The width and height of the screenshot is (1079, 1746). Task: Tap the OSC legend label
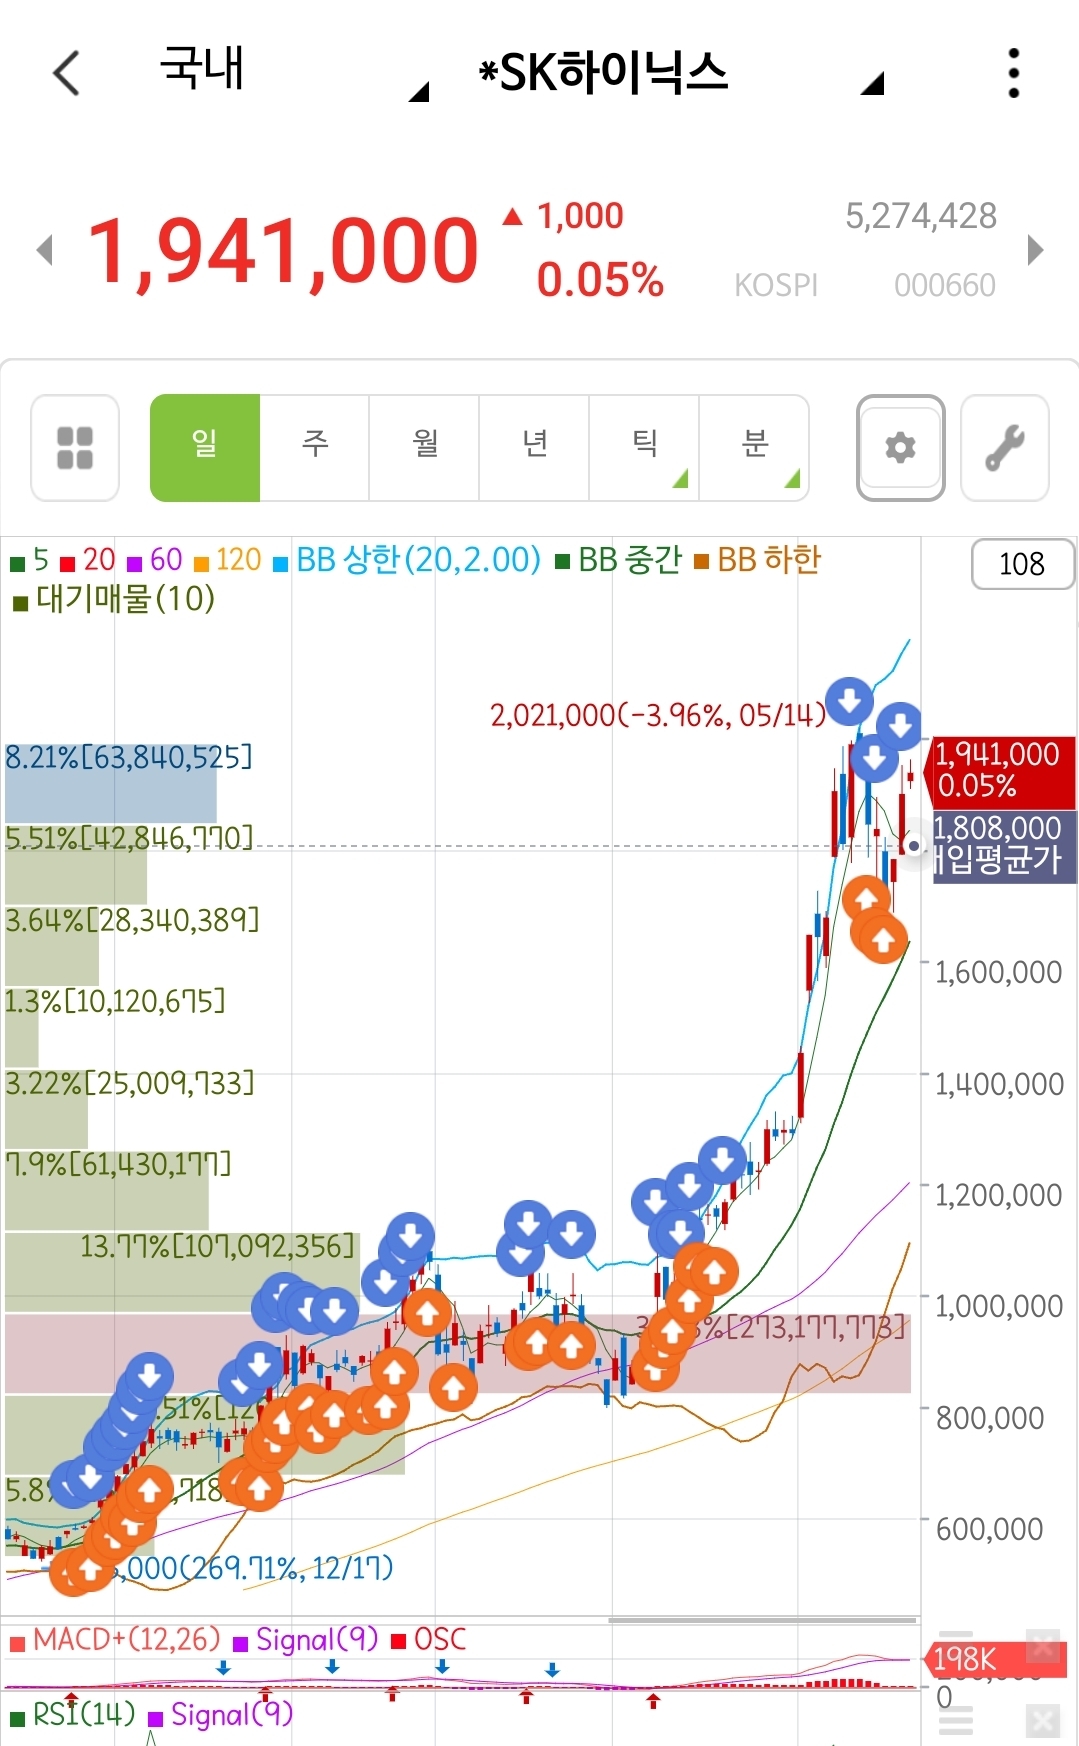tap(429, 1640)
